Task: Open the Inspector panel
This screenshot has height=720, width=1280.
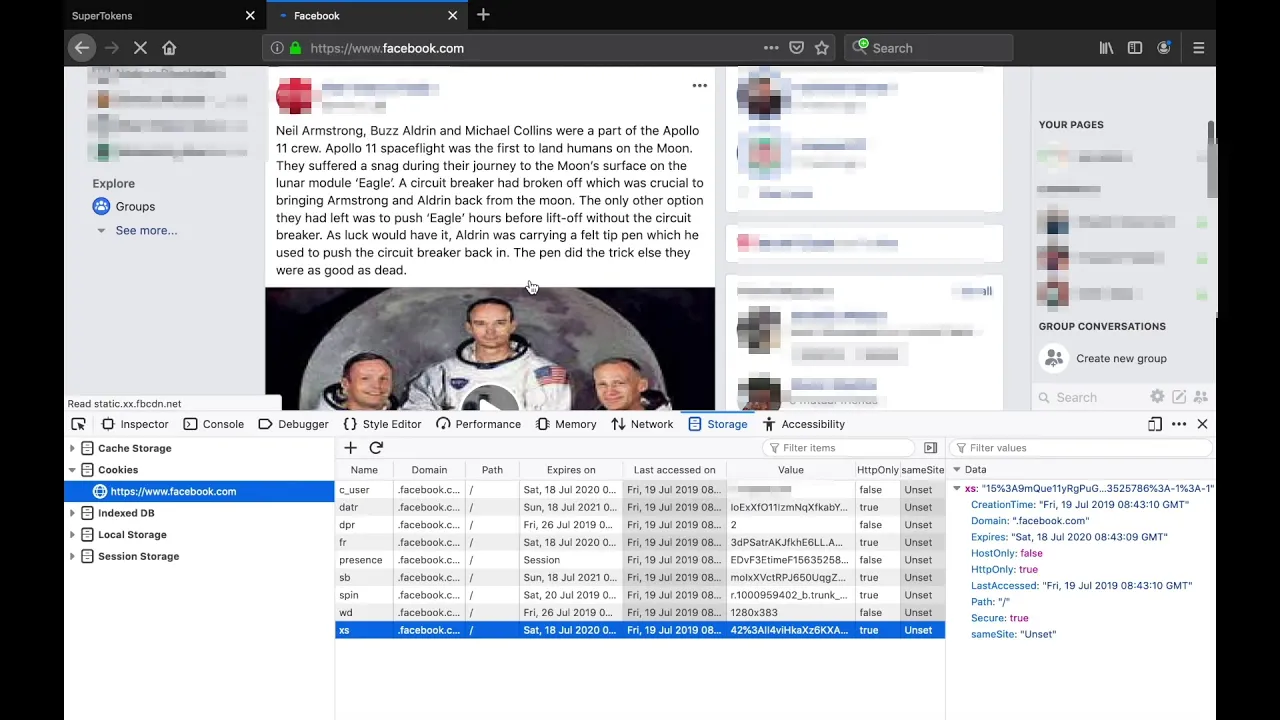Action: [135, 424]
